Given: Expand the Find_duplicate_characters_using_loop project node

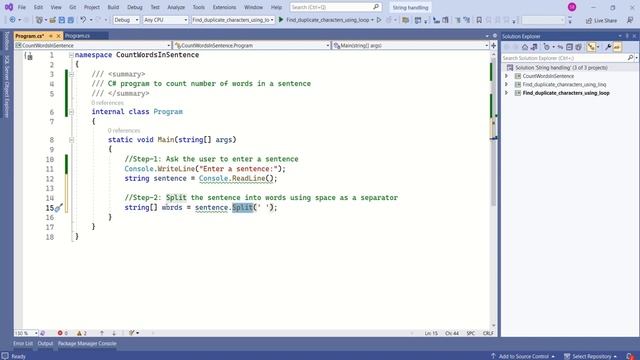Looking at the screenshot, I should click(x=507, y=93).
